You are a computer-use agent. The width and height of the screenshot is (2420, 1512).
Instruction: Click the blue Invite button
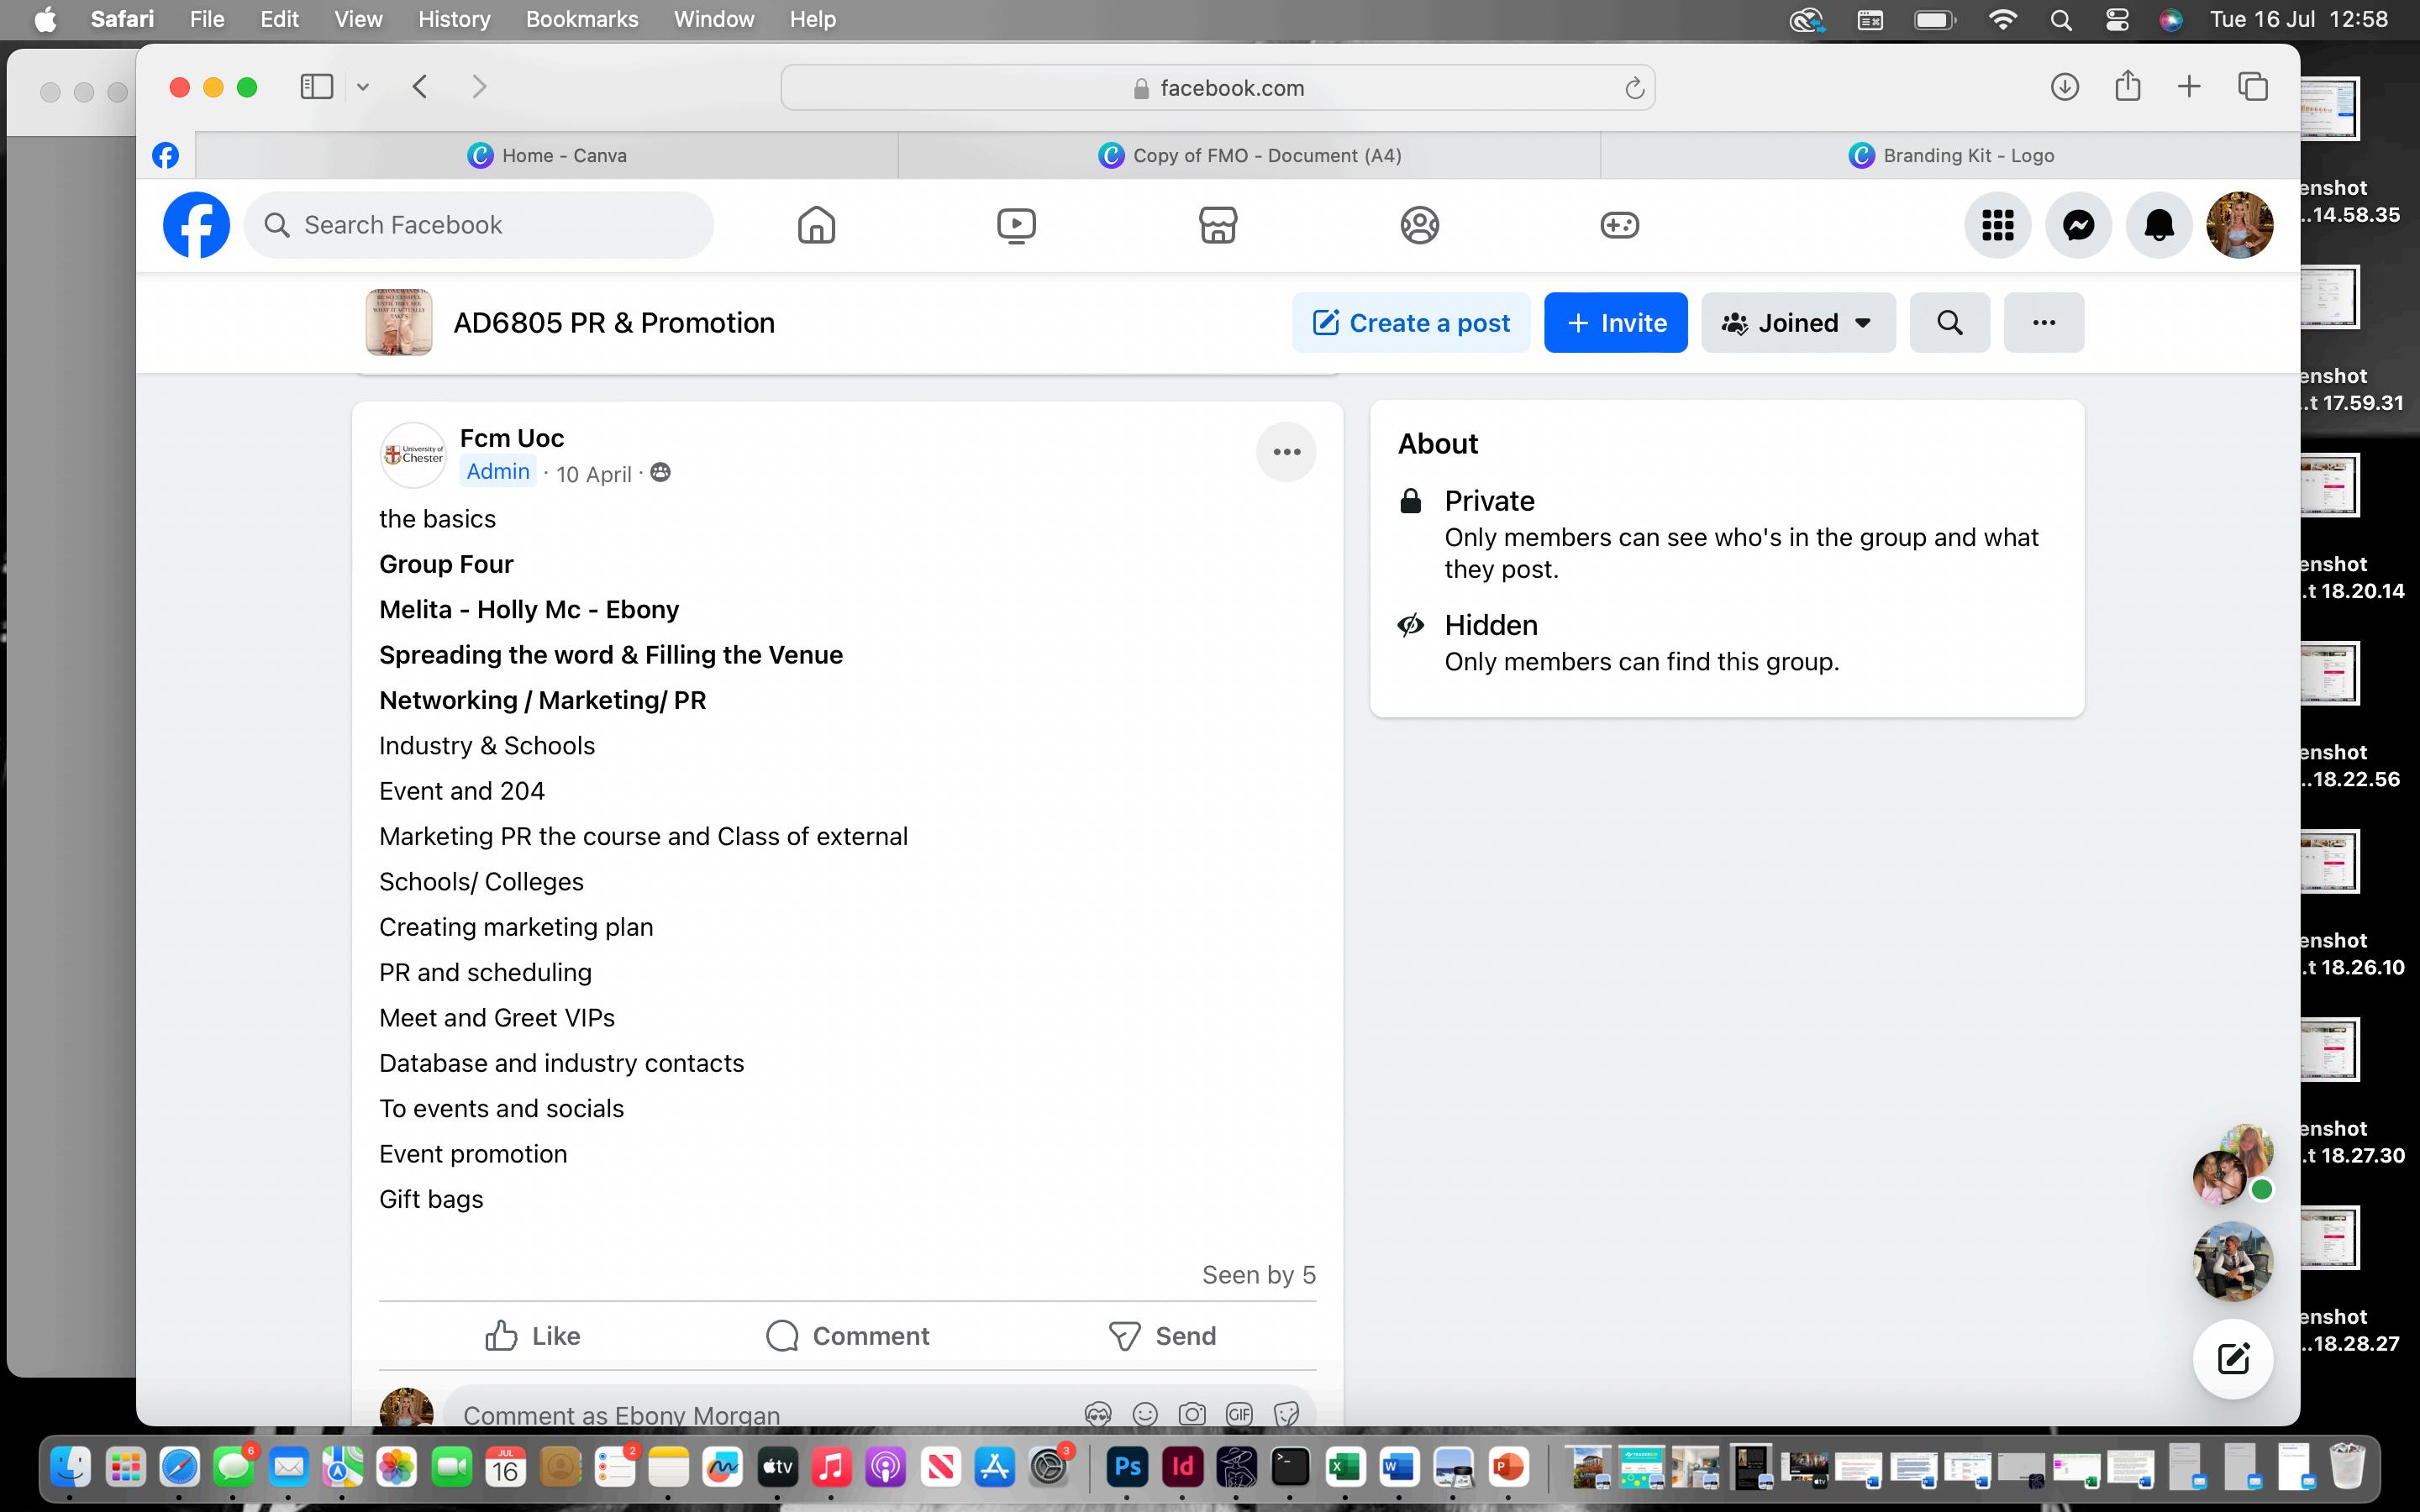pos(1615,323)
